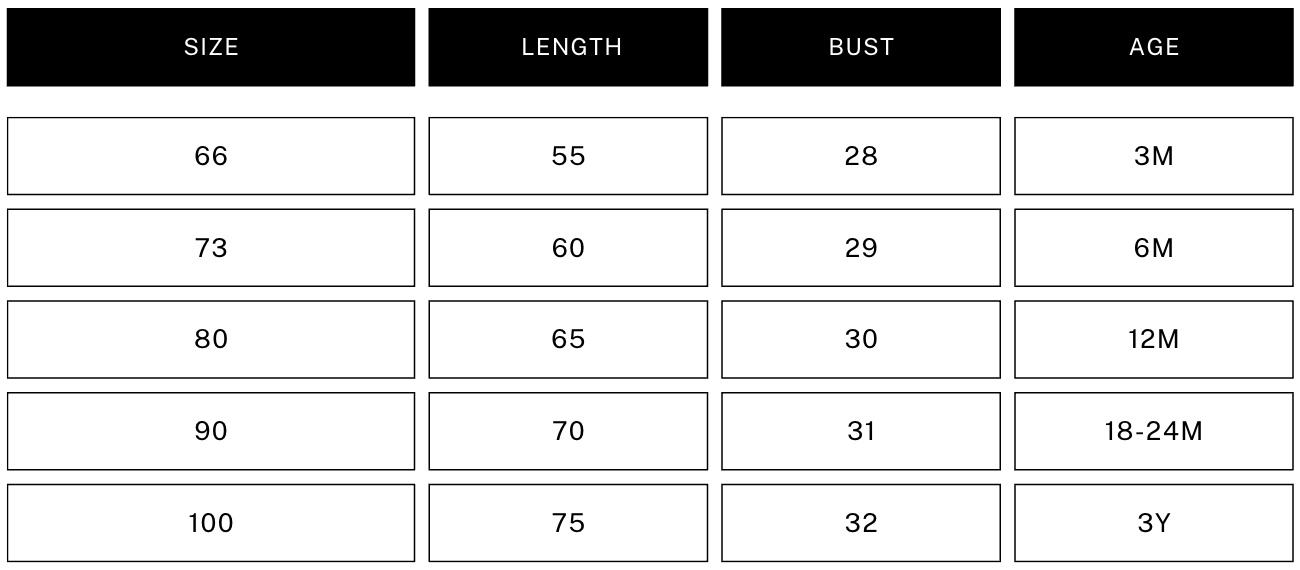Select the size 73 cell
Viewport: 1300px width, 570px height.
coord(211,248)
